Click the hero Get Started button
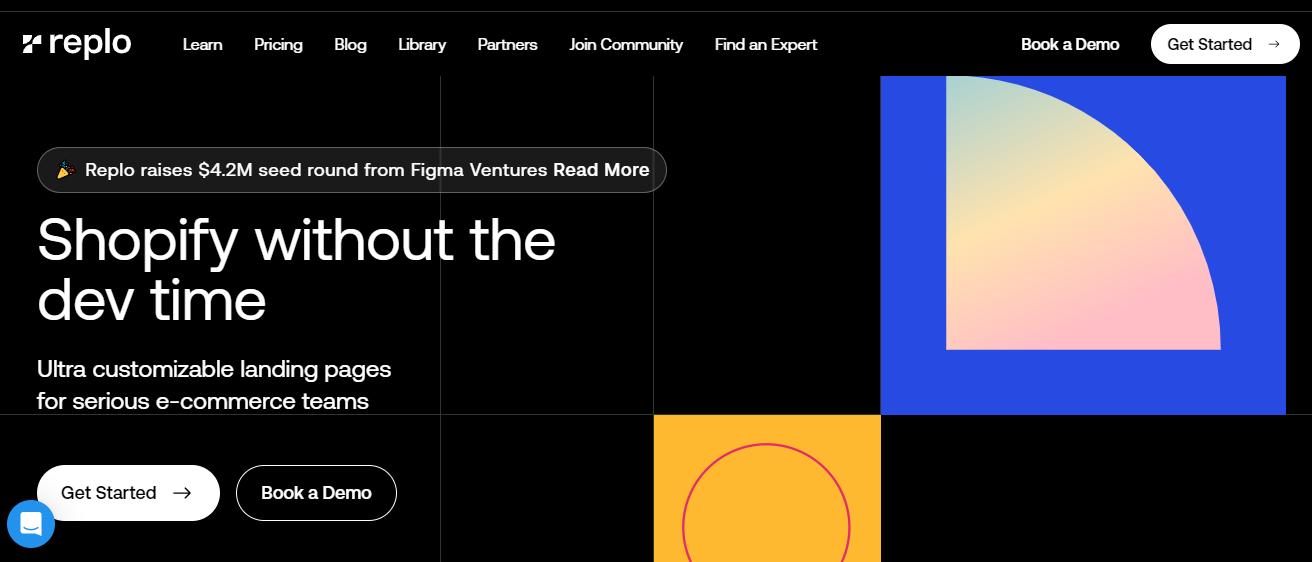 coord(128,493)
